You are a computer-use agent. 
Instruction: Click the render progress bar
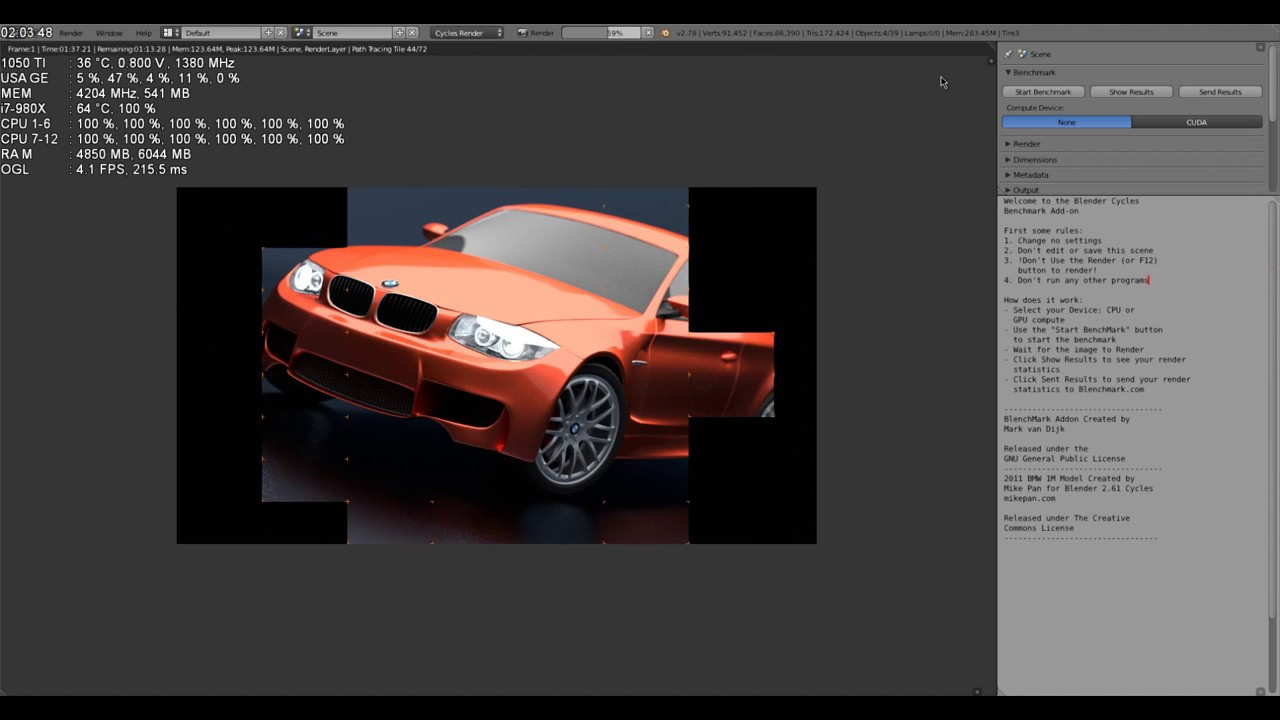[x=602, y=33]
